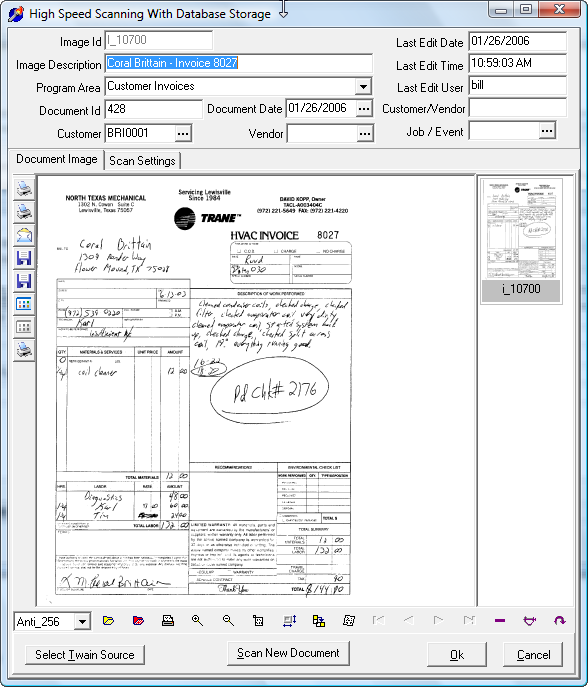Image resolution: width=588 pixels, height=687 pixels.
Task: Click the empty Vendor field
Action: [x=322, y=134]
